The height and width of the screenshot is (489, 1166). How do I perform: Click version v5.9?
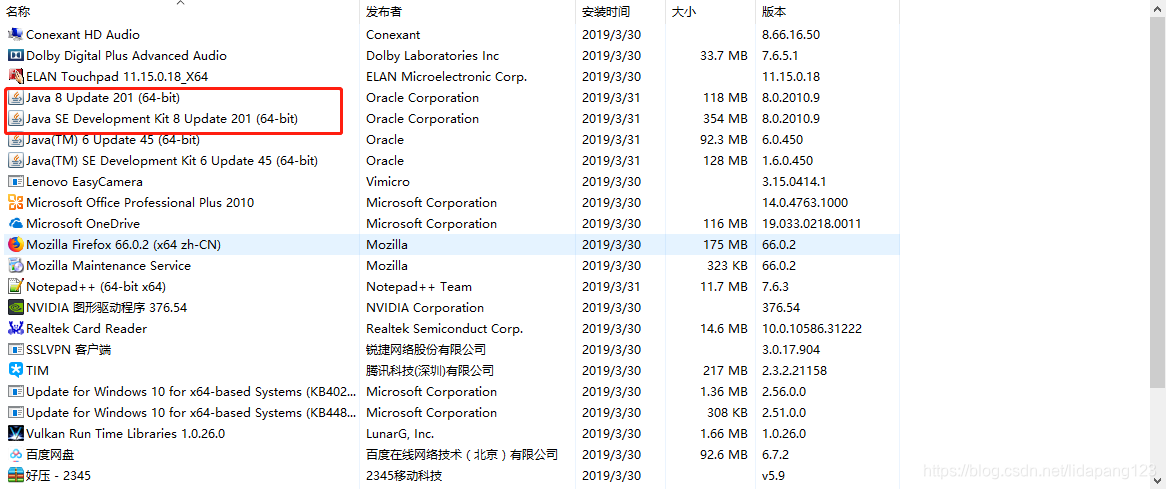[773, 475]
